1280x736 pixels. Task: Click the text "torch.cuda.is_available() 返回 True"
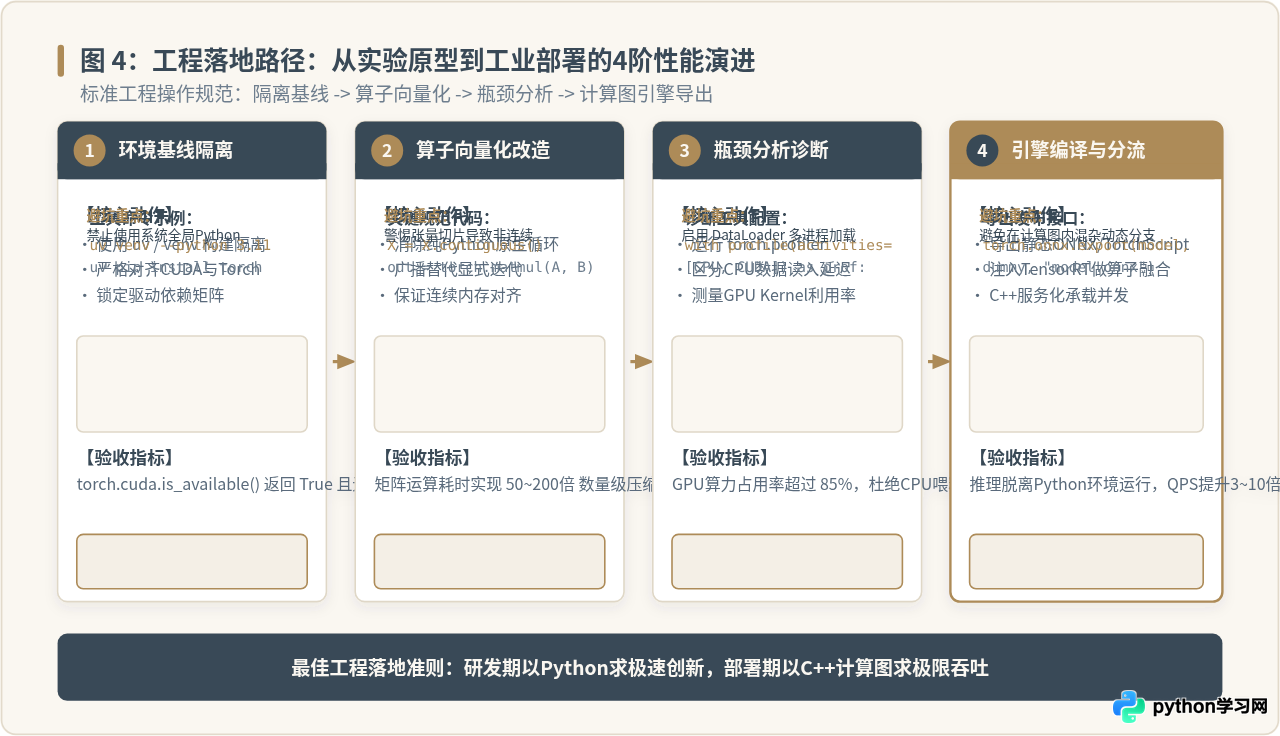[206, 485]
